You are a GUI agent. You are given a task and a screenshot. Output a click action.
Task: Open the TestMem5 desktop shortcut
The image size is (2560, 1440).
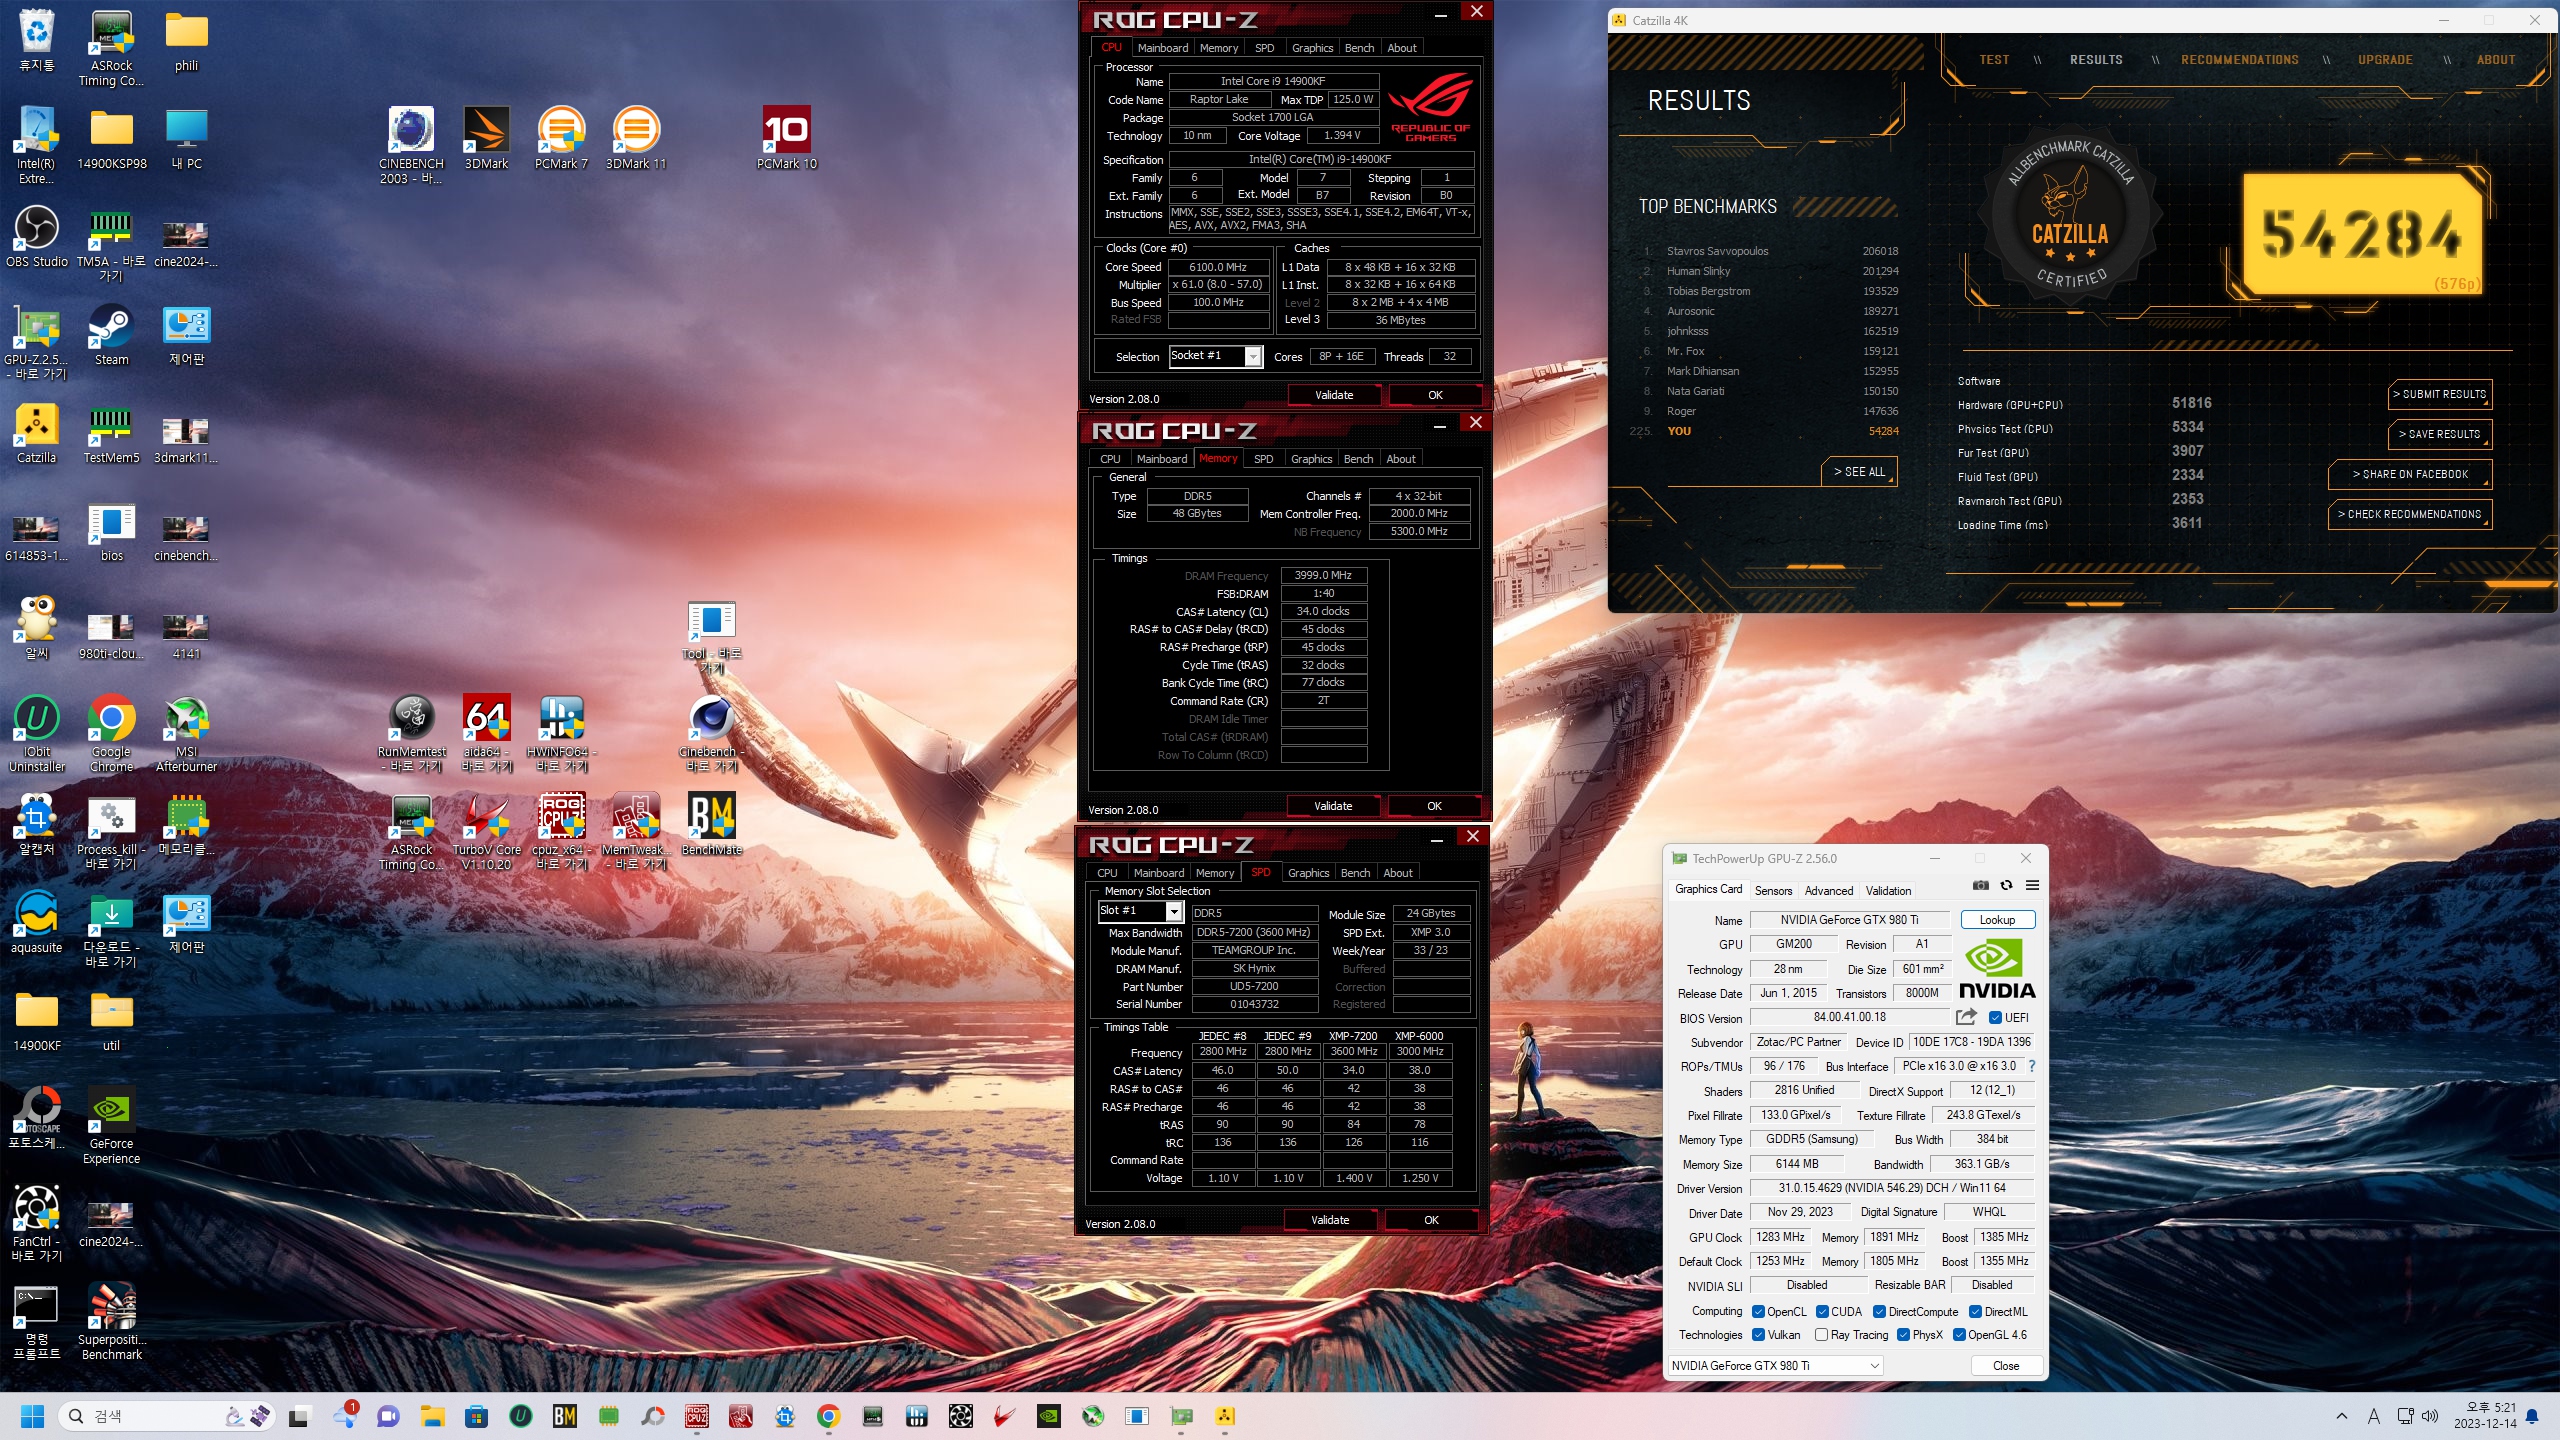coord(111,432)
